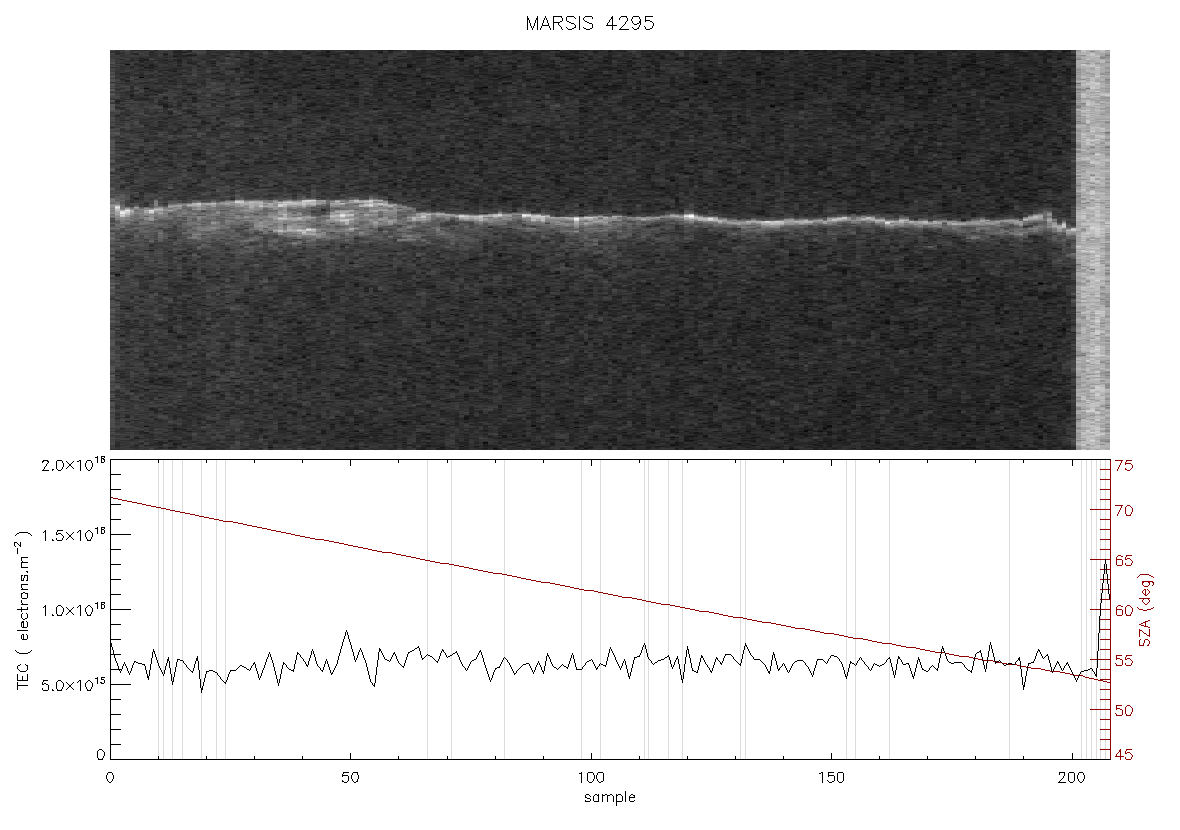Screen dimensions: 1180x830
Task: Click the 1.0×10¹⁶ y-axis tick label
Action: point(74,610)
